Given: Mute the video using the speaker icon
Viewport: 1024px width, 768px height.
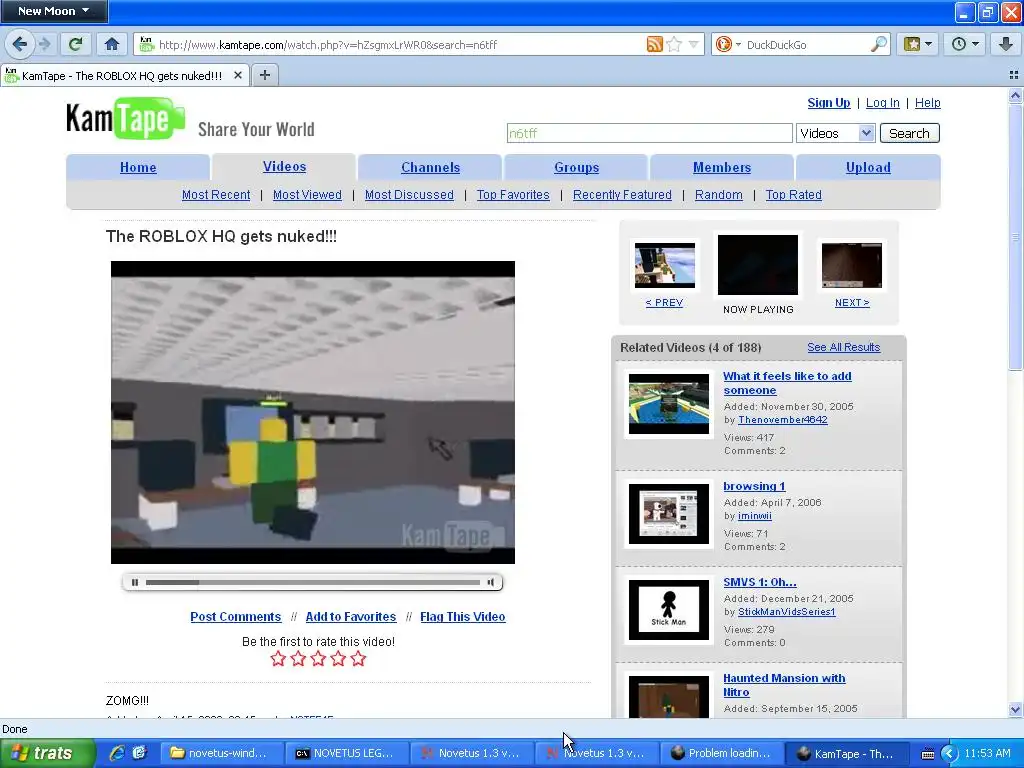Looking at the screenshot, I should click(x=490, y=583).
